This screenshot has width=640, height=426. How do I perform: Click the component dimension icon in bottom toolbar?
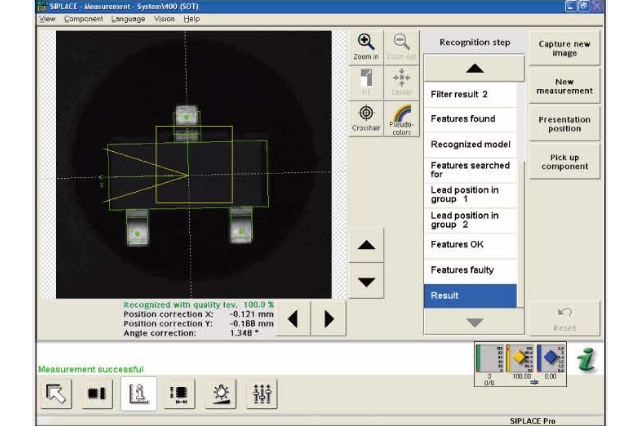tap(179, 394)
